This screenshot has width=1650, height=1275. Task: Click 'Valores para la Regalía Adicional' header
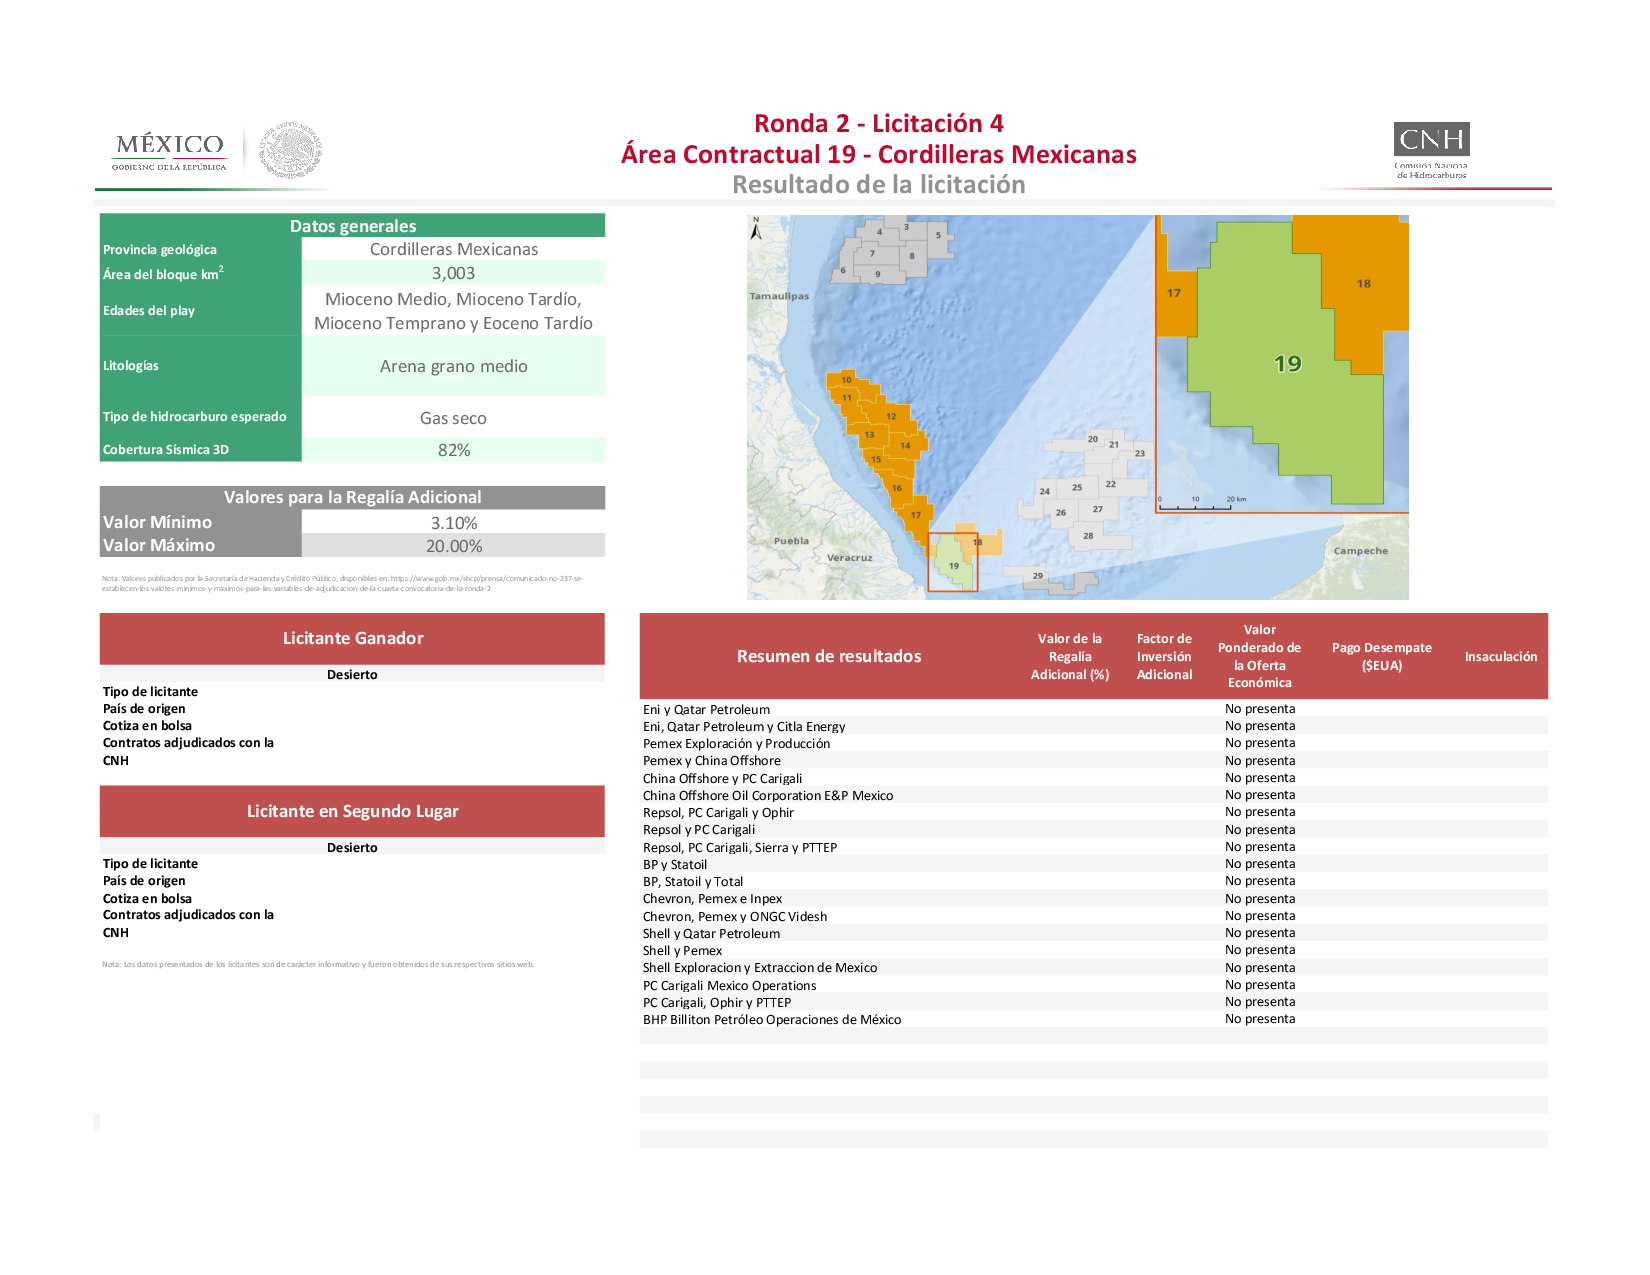352,497
